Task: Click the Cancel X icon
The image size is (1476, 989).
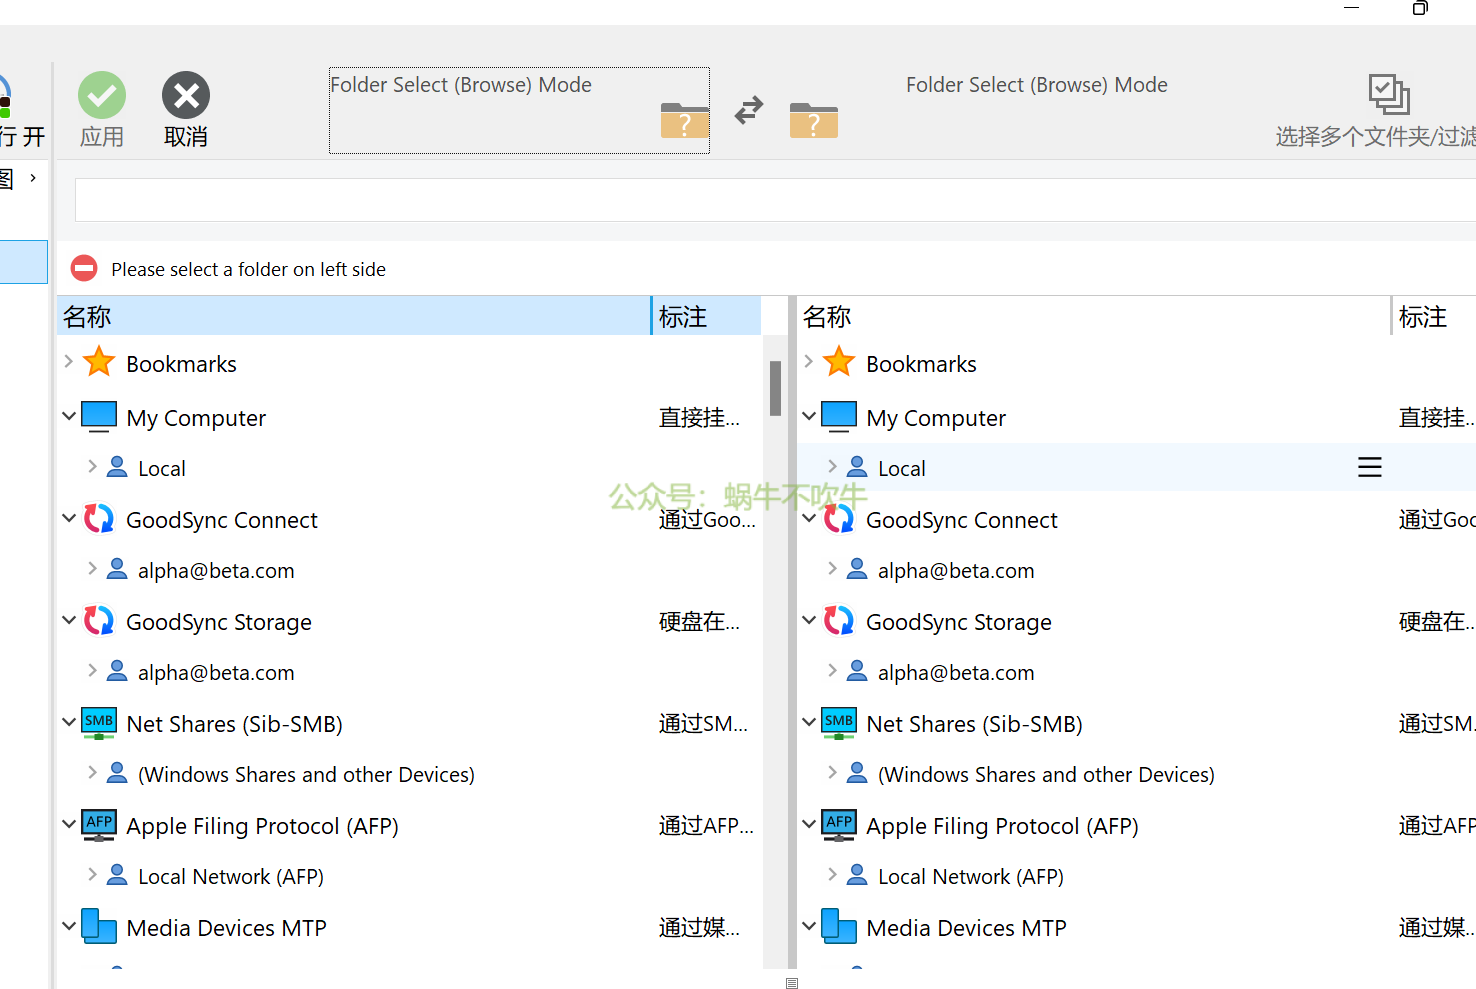Action: 186,96
